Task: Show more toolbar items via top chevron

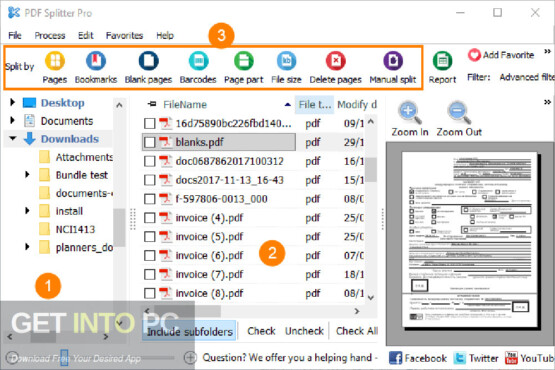Action: point(547,52)
